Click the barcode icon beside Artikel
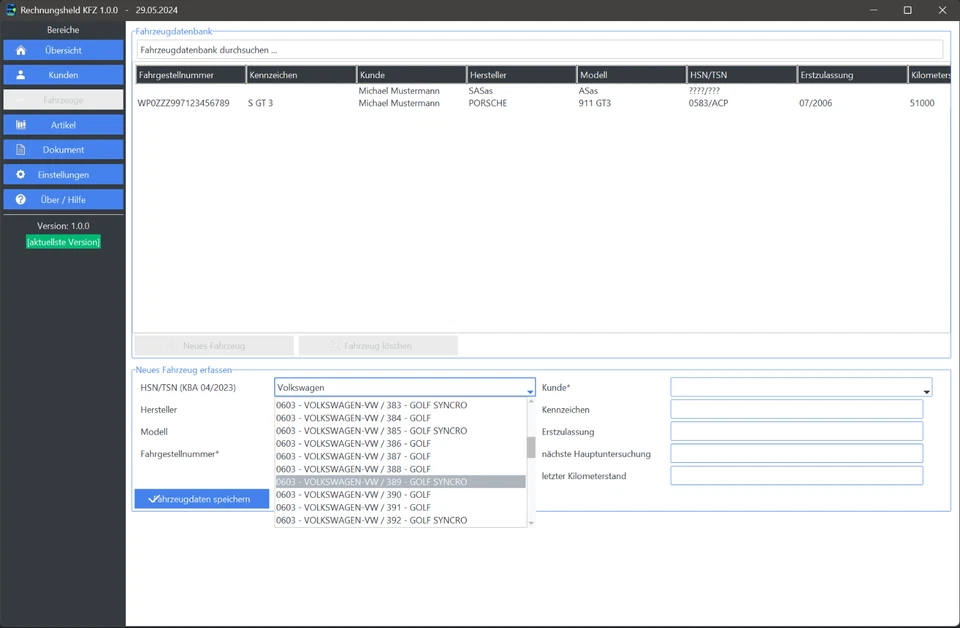Image resolution: width=960 pixels, height=628 pixels. pos(21,125)
